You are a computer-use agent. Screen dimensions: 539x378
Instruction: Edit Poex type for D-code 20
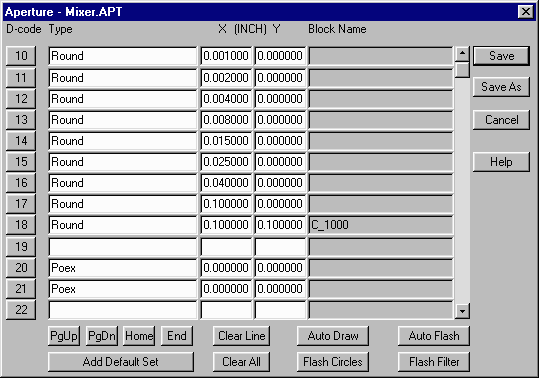point(123,268)
